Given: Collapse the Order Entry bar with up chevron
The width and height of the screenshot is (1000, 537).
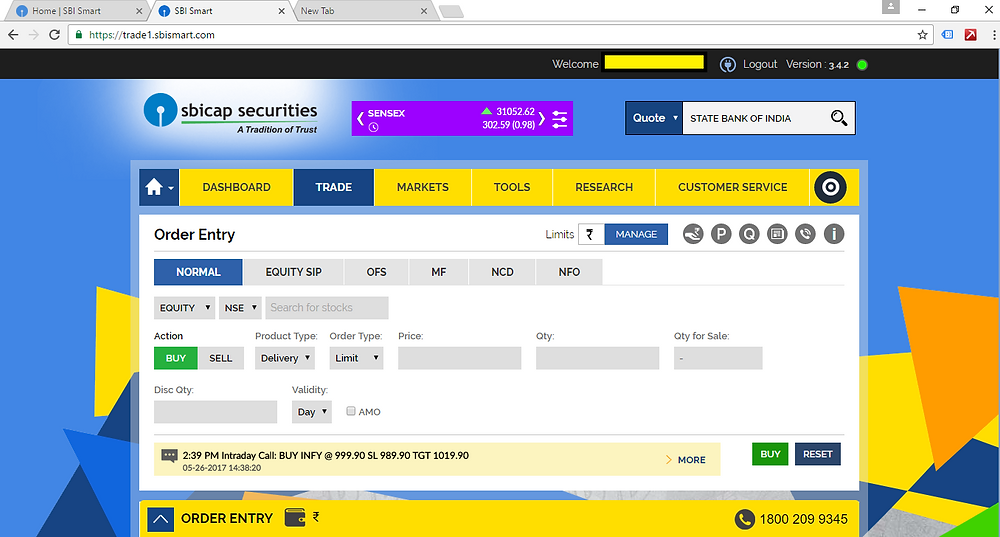Looking at the screenshot, I should pos(161,519).
